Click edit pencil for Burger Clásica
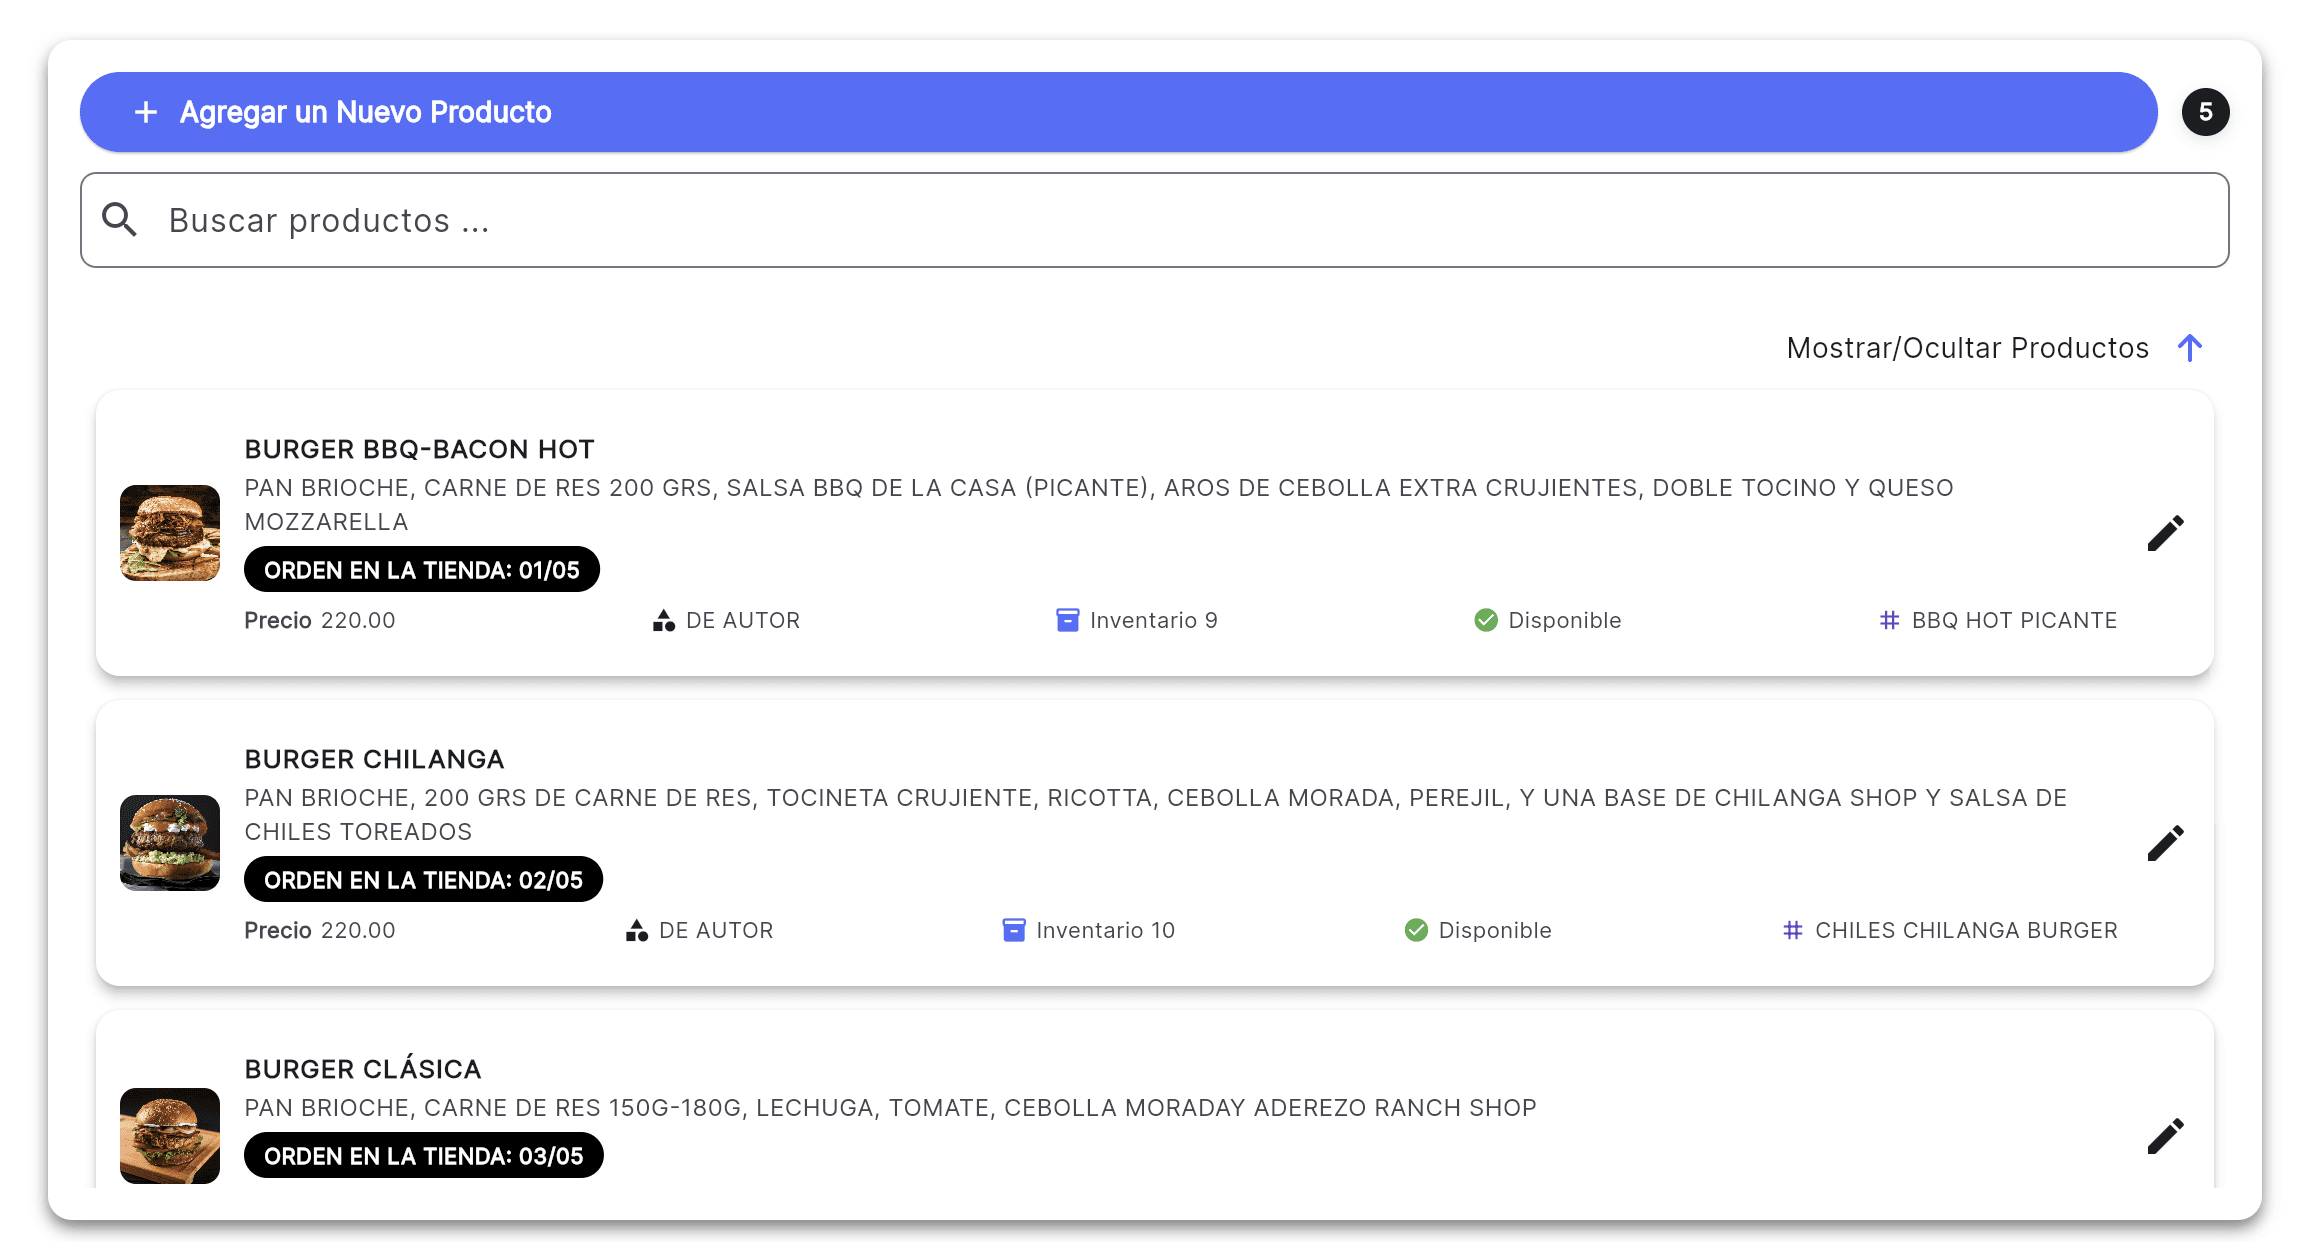Viewport: 2300px width, 1242px height. pyautogui.click(x=2165, y=1136)
